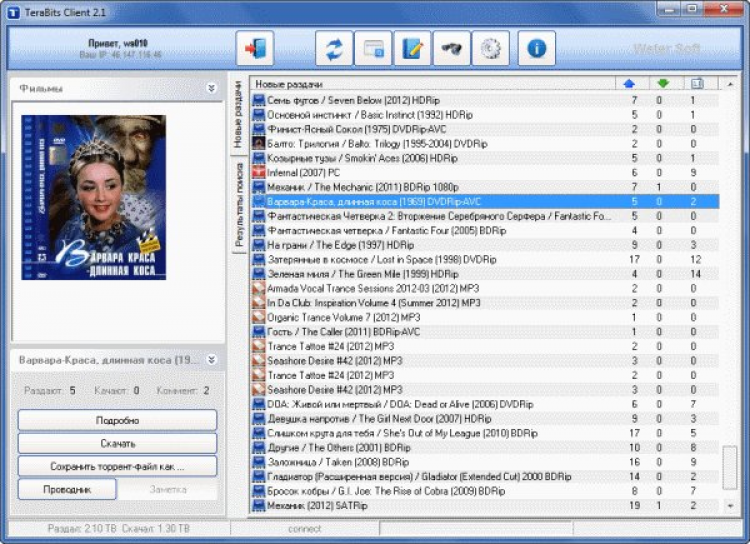Open settings via the gear icon
750x544 pixels.
coord(490,48)
